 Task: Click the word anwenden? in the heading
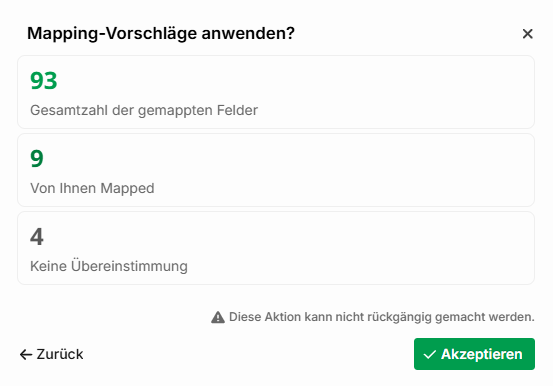(248, 34)
